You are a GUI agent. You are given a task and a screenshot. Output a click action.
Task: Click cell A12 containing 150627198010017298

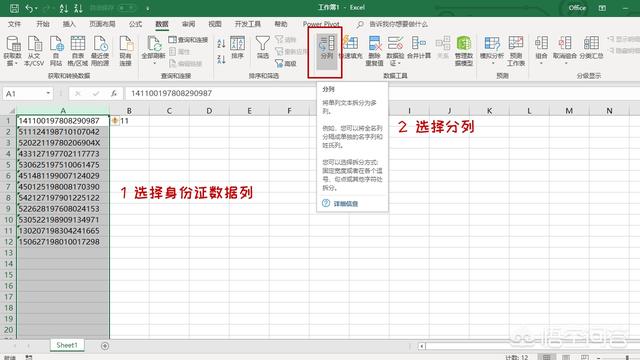(63, 242)
